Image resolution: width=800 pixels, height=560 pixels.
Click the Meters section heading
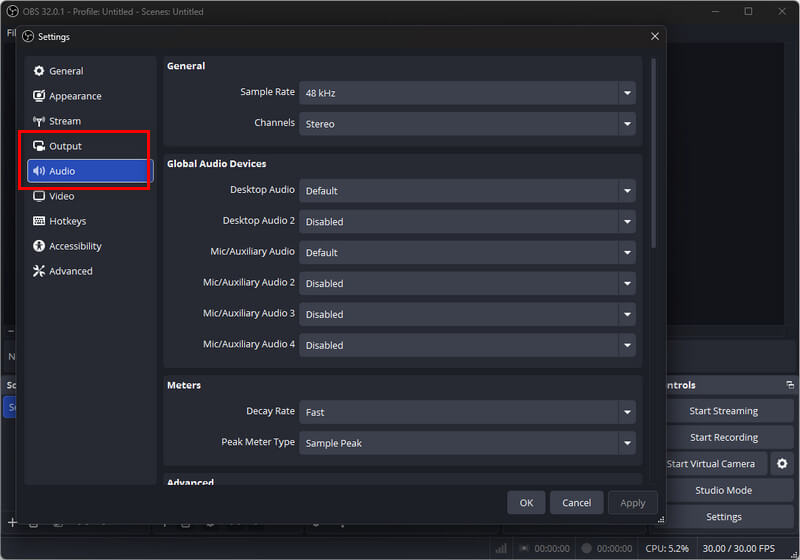[184, 385]
